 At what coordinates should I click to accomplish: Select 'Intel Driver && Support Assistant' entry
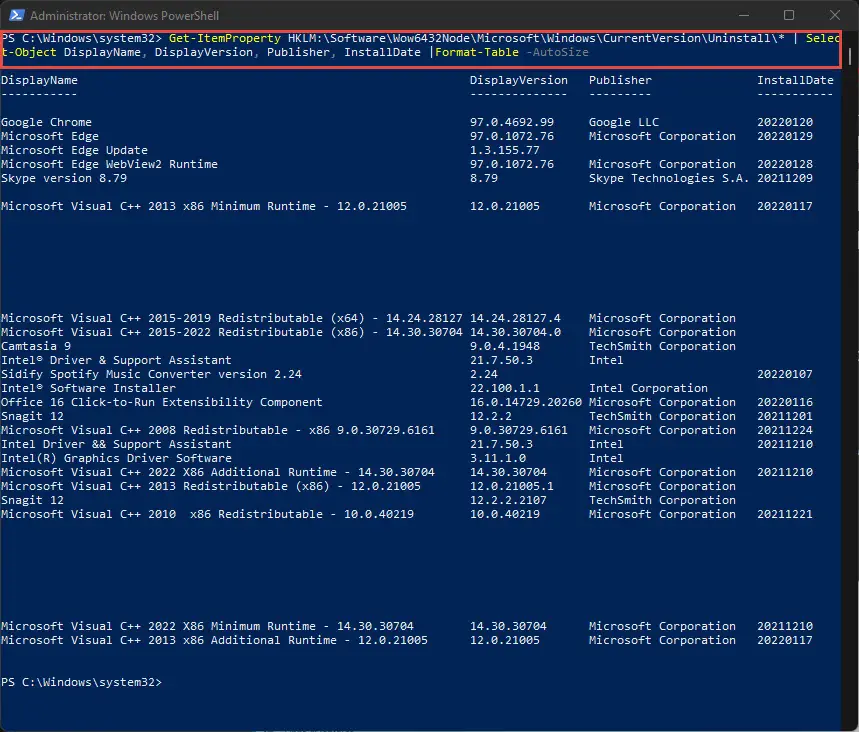[116, 444]
